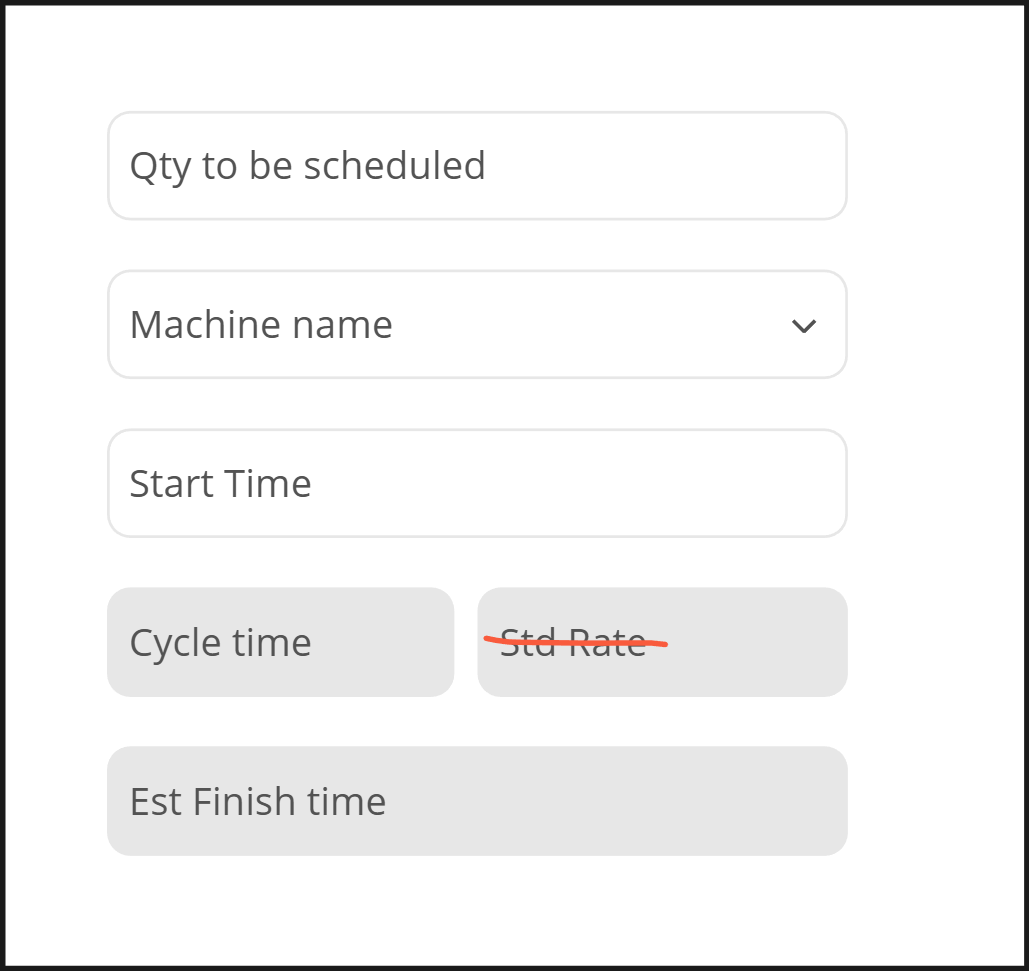Click the Est Finish time field
1029x971 pixels.
pos(477,801)
